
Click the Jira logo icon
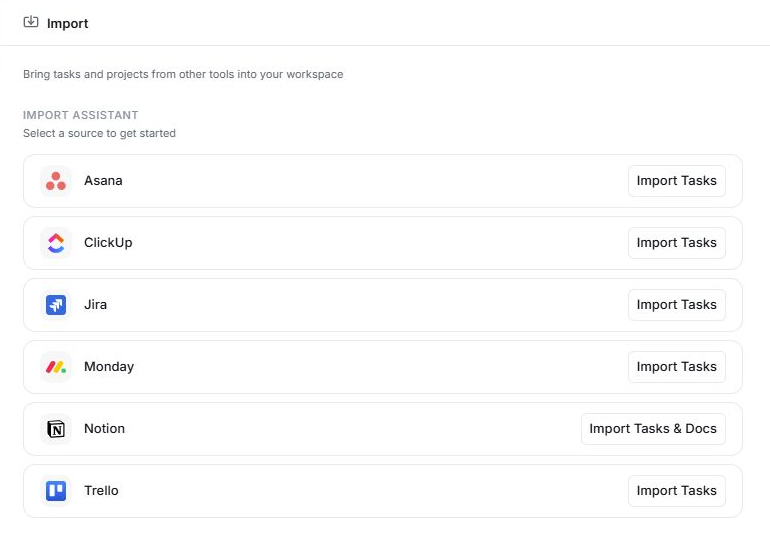click(x=56, y=305)
